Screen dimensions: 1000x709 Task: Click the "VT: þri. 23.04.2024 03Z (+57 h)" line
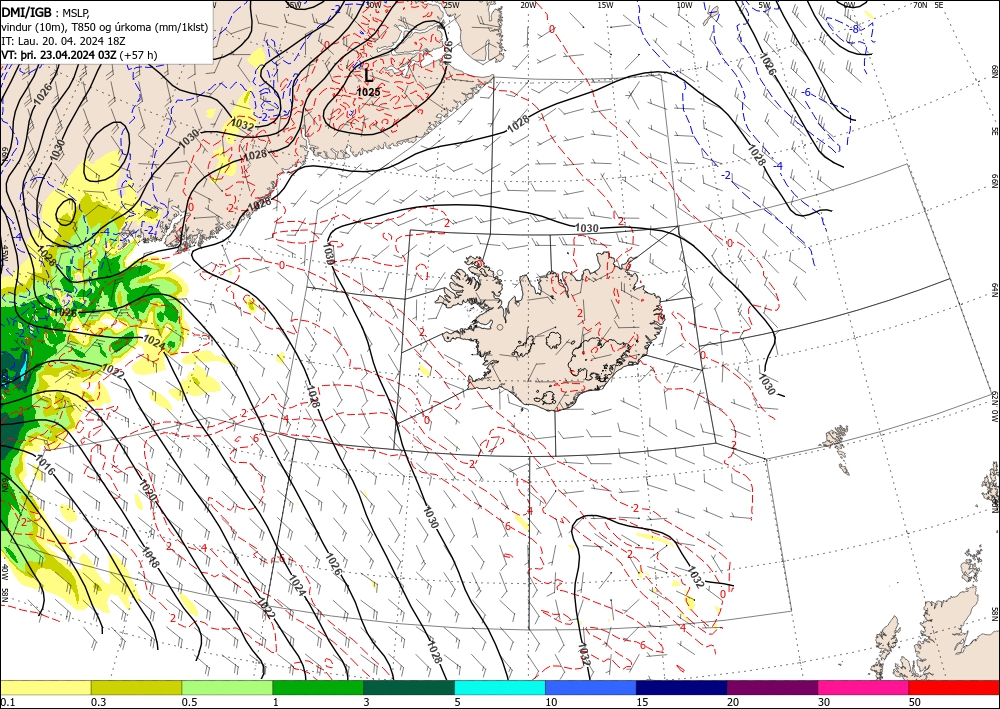[79, 55]
